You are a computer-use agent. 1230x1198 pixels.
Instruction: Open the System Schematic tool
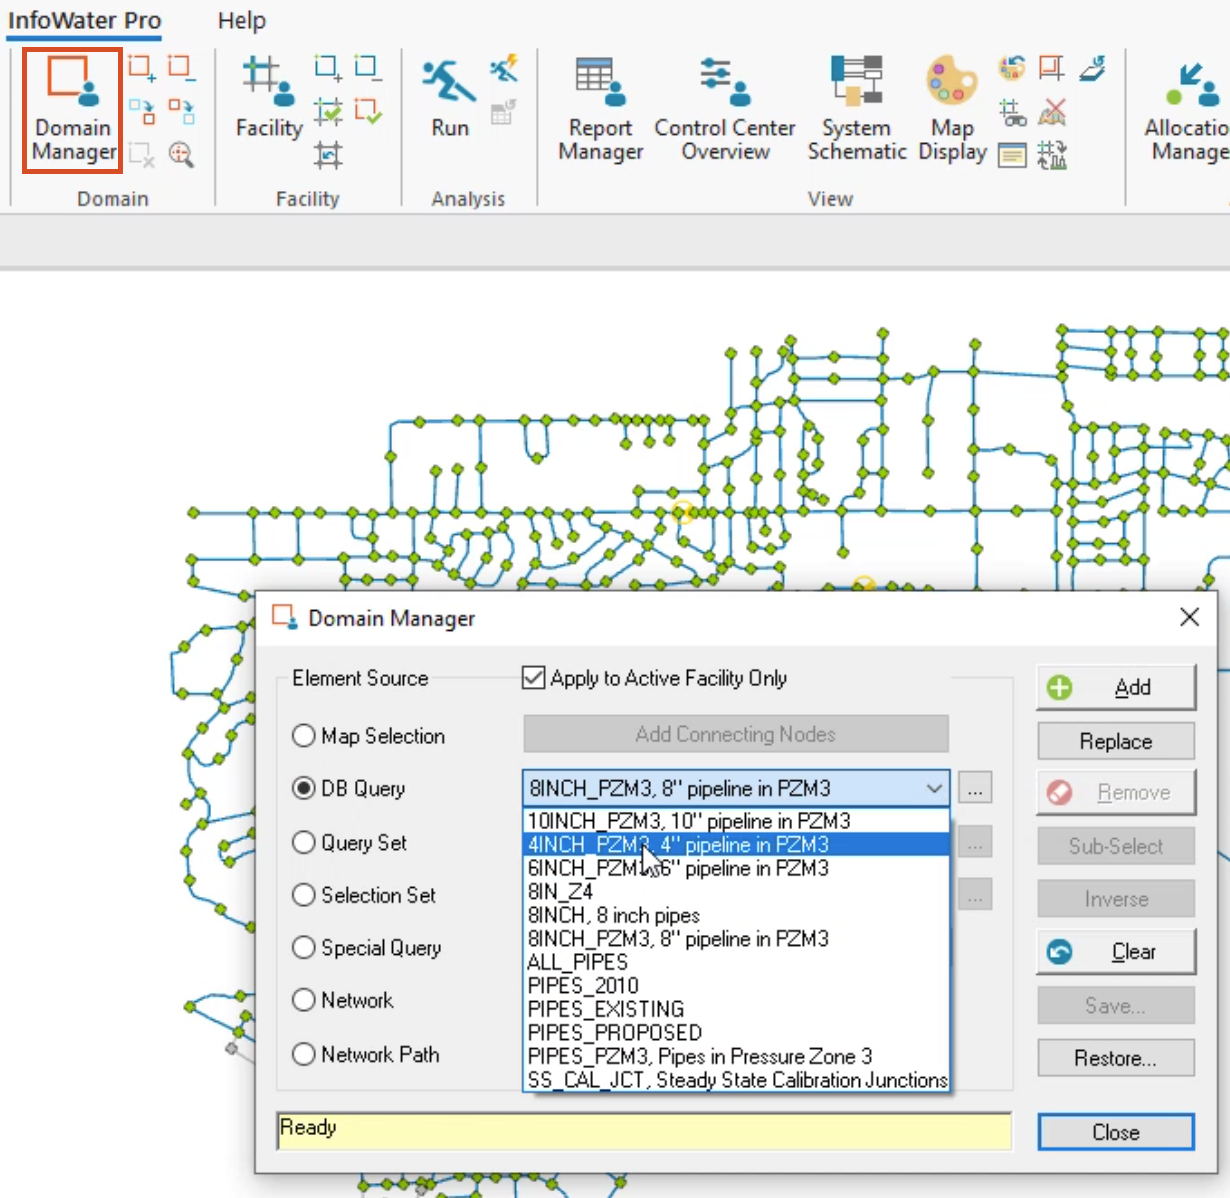[857, 110]
